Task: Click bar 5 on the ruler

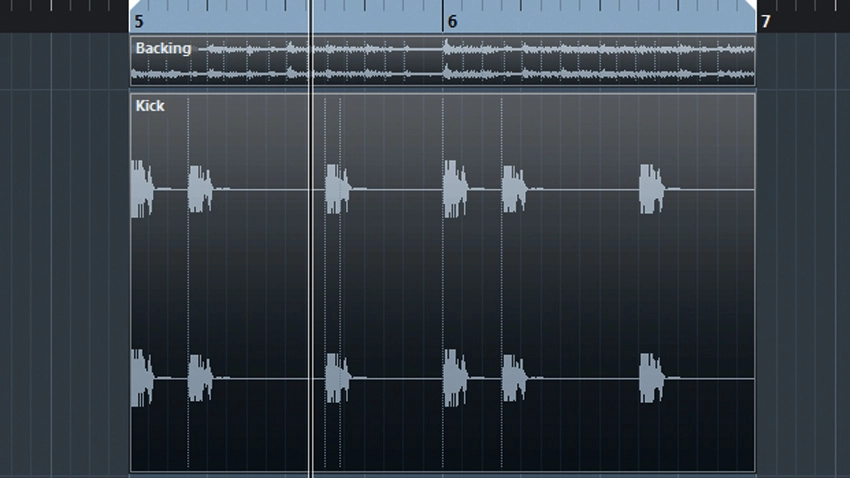Action: (x=139, y=22)
